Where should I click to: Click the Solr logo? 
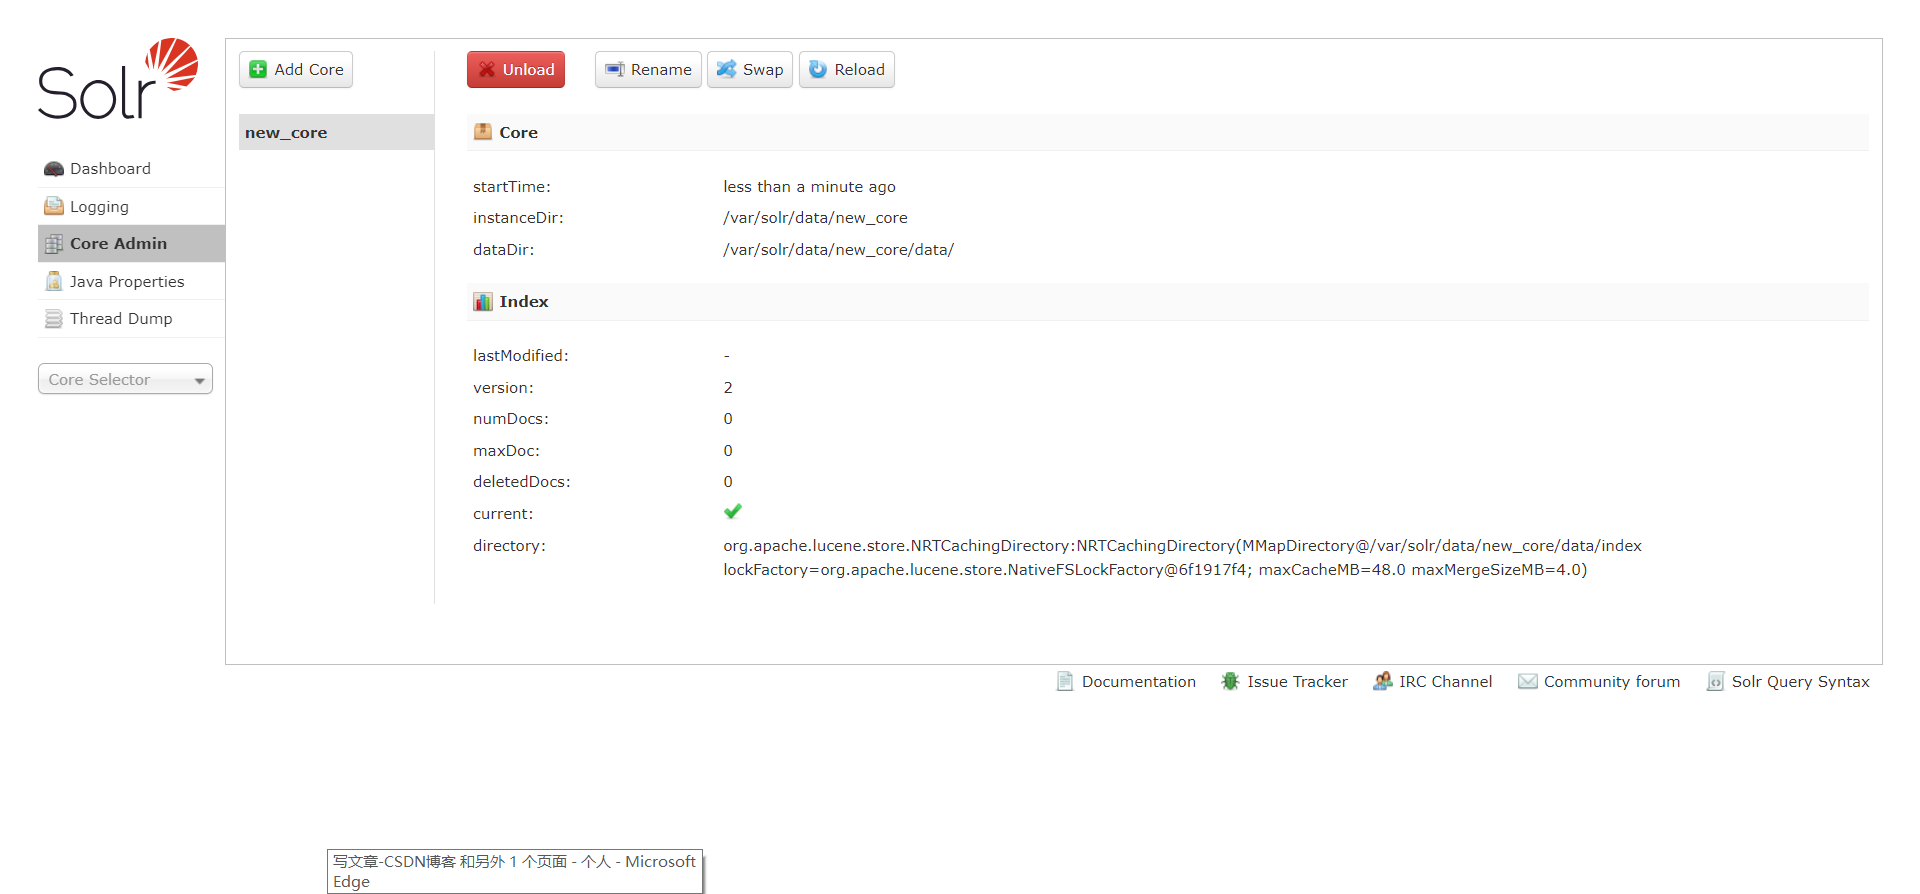[x=118, y=79]
